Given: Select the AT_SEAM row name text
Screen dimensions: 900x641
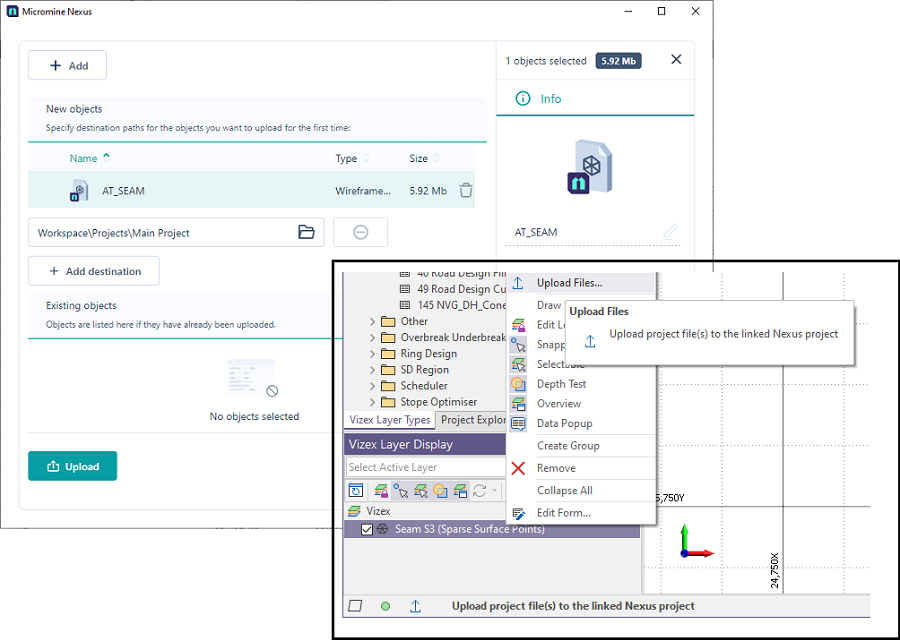Looking at the screenshot, I should pos(123,191).
